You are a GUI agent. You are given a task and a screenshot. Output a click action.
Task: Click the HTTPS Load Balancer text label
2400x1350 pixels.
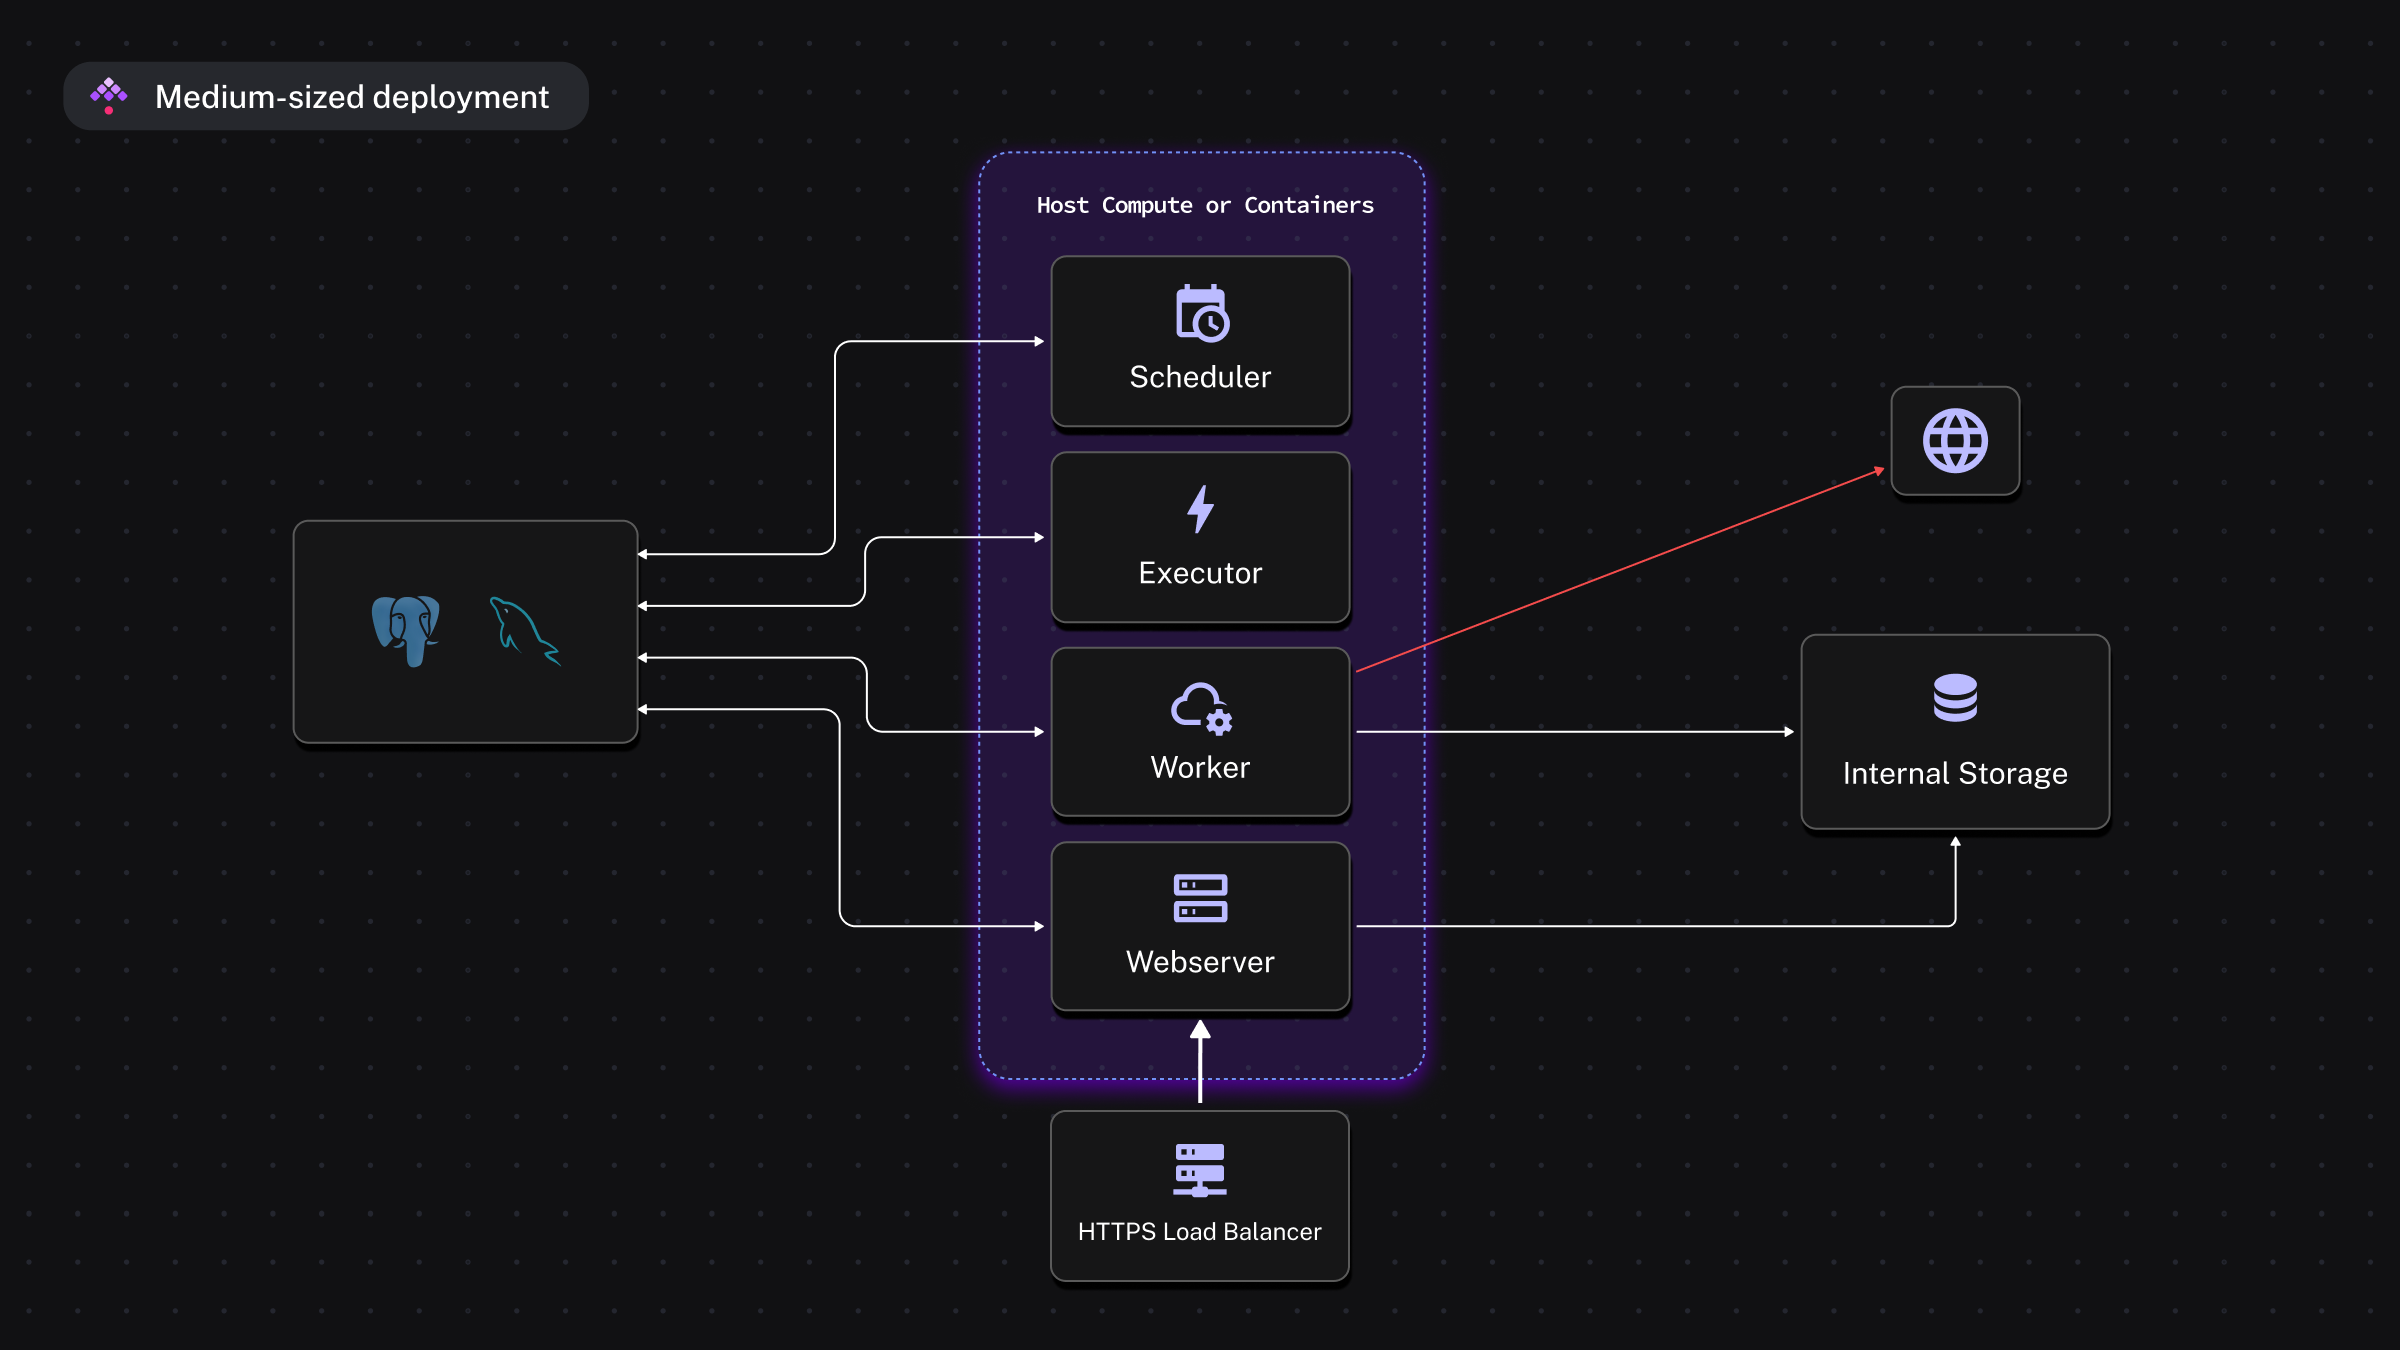(1199, 1231)
